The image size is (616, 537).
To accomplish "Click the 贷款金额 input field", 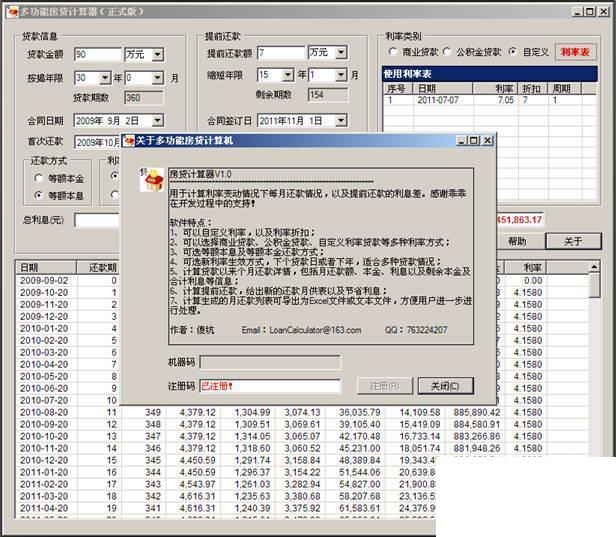I will [x=97, y=54].
